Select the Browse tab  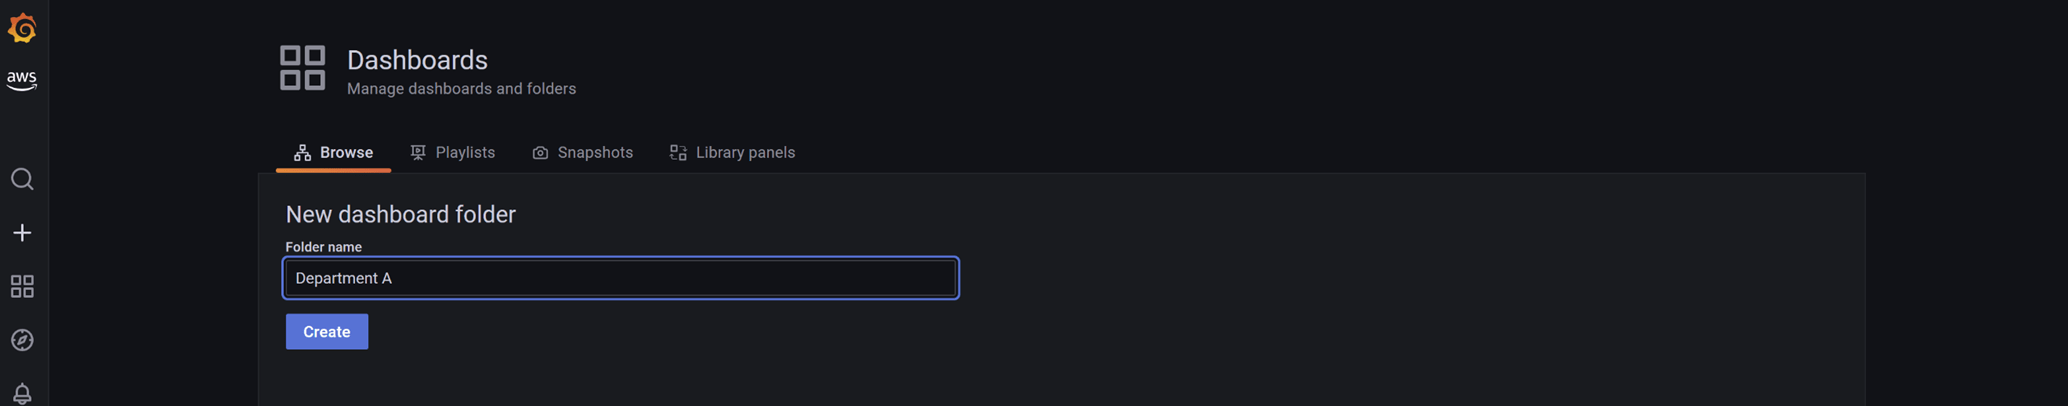coord(334,153)
